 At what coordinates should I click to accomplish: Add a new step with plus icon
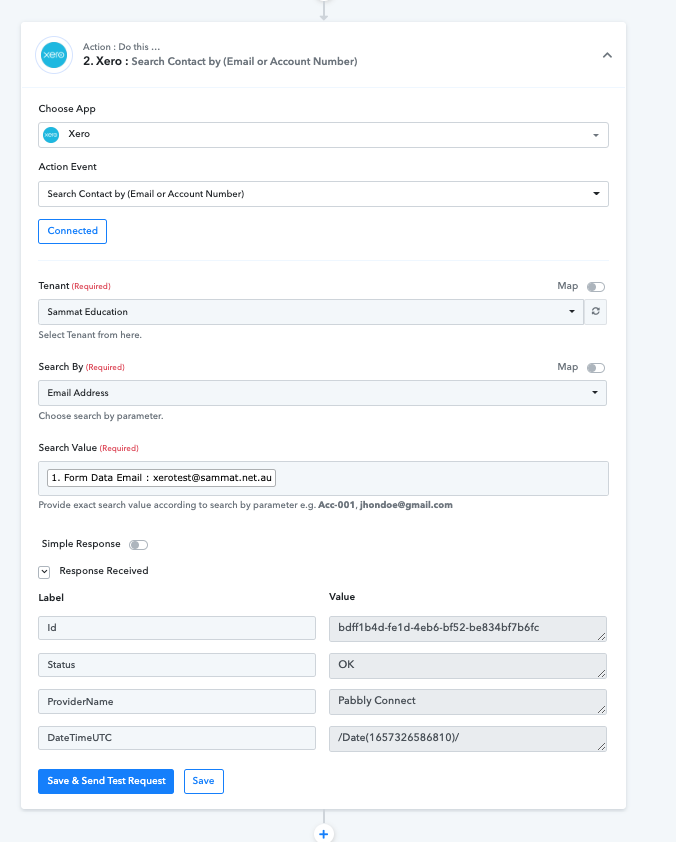(324, 833)
